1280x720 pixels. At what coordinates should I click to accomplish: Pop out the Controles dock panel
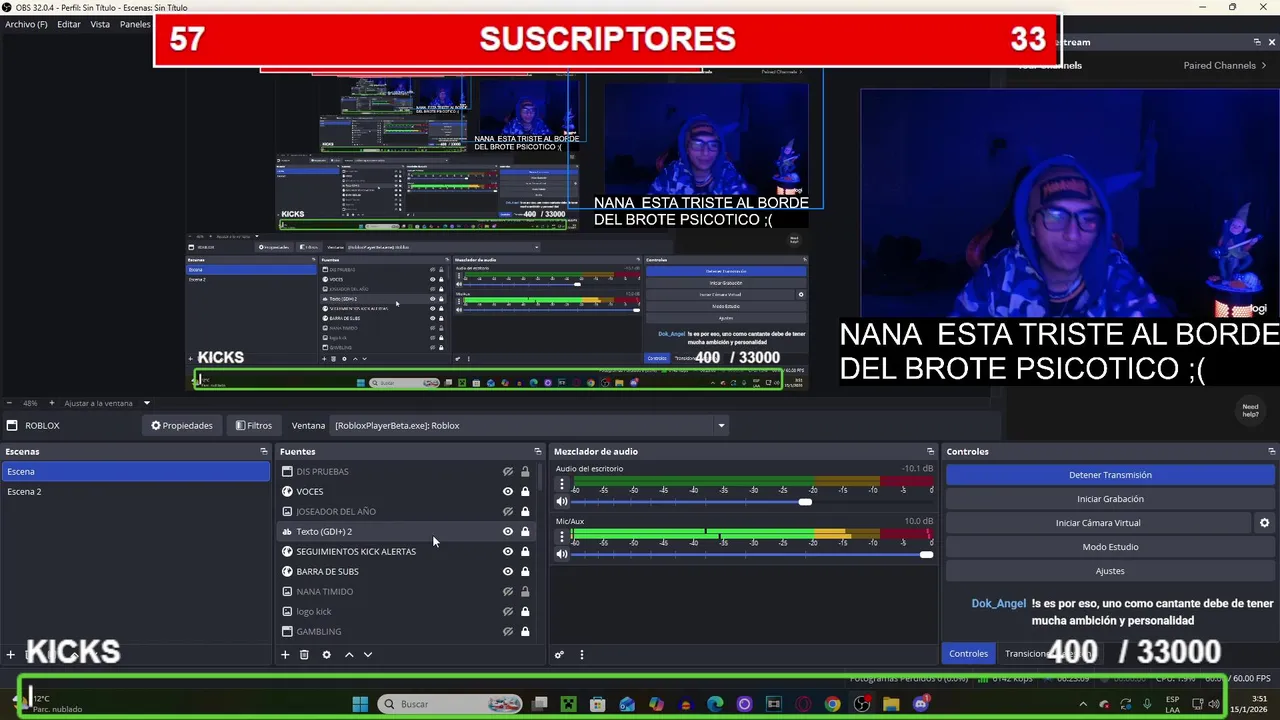pyautogui.click(x=1271, y=452)
